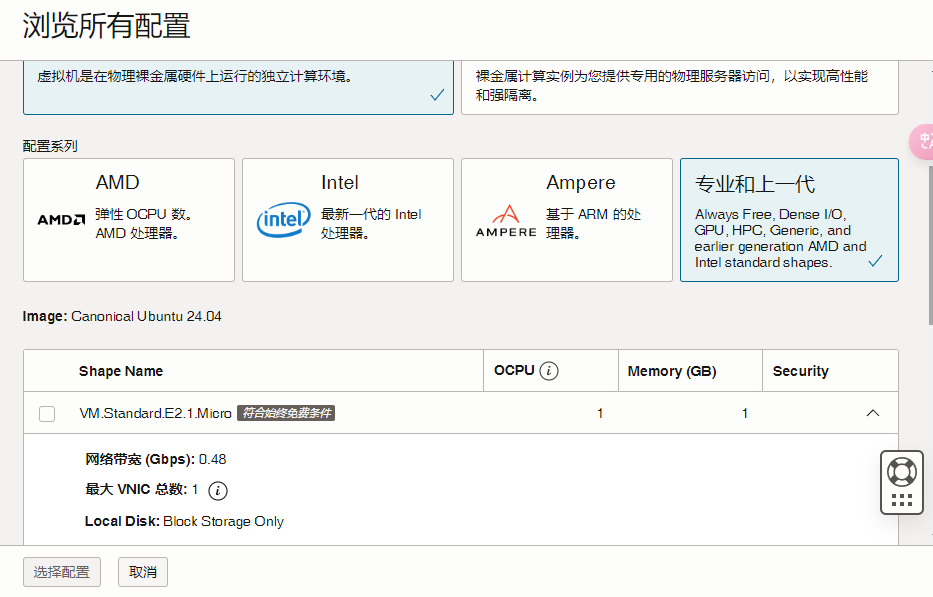The image size is (933, 597).
Task: Select the bare metal instance type card
Action: pyautogui.click(x=680, y=87)
